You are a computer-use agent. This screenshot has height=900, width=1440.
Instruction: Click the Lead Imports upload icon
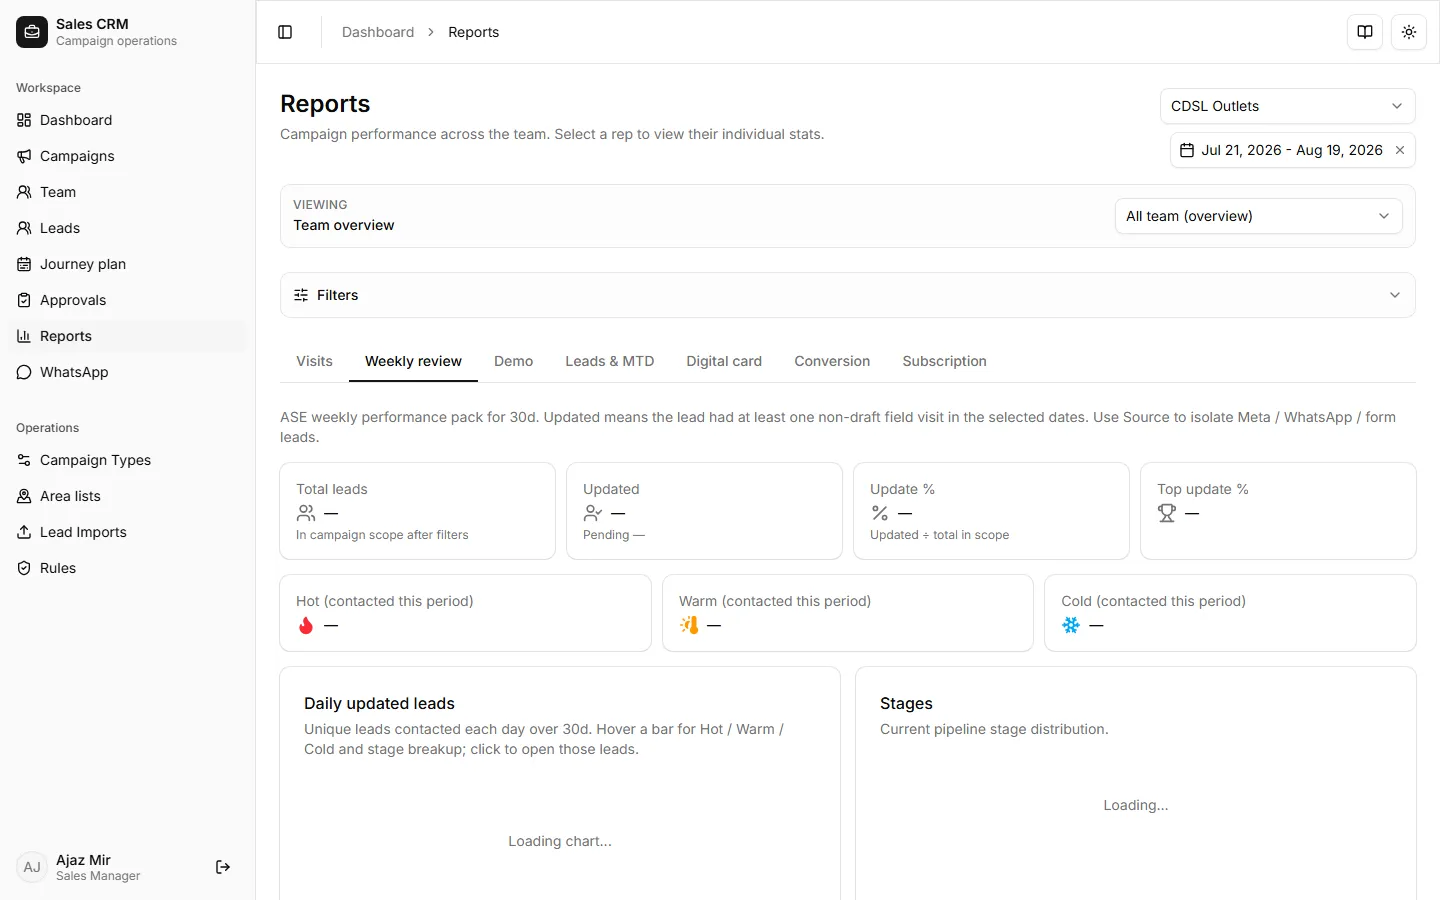coord(24,532)
